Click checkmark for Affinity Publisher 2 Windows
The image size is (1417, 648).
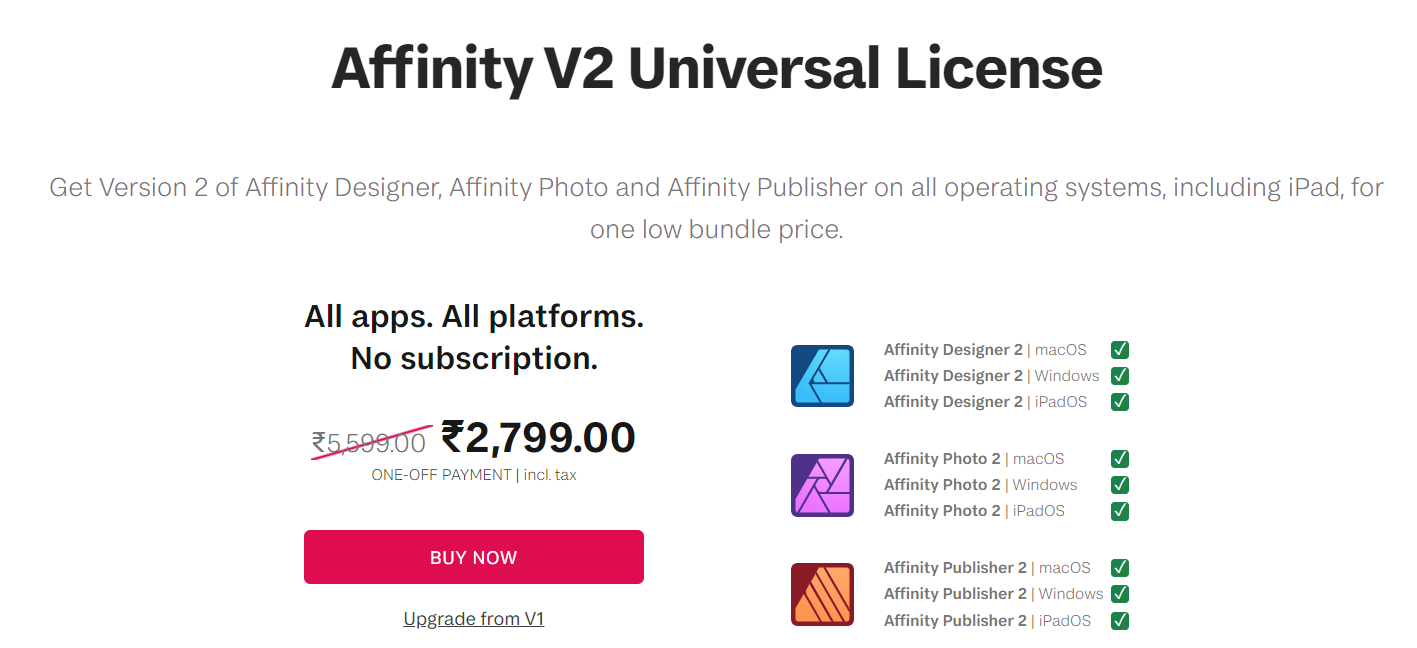coord(1120,594)
